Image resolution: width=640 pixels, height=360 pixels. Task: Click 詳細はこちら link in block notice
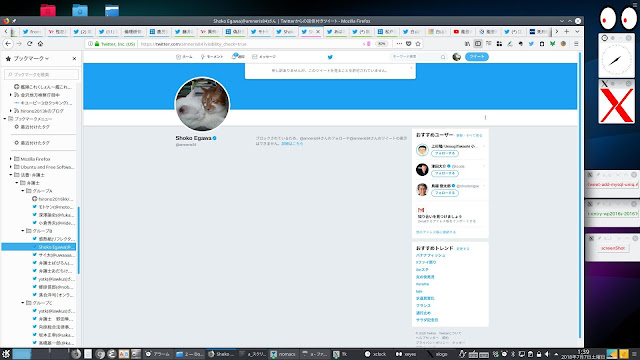(x=292, y=144)
